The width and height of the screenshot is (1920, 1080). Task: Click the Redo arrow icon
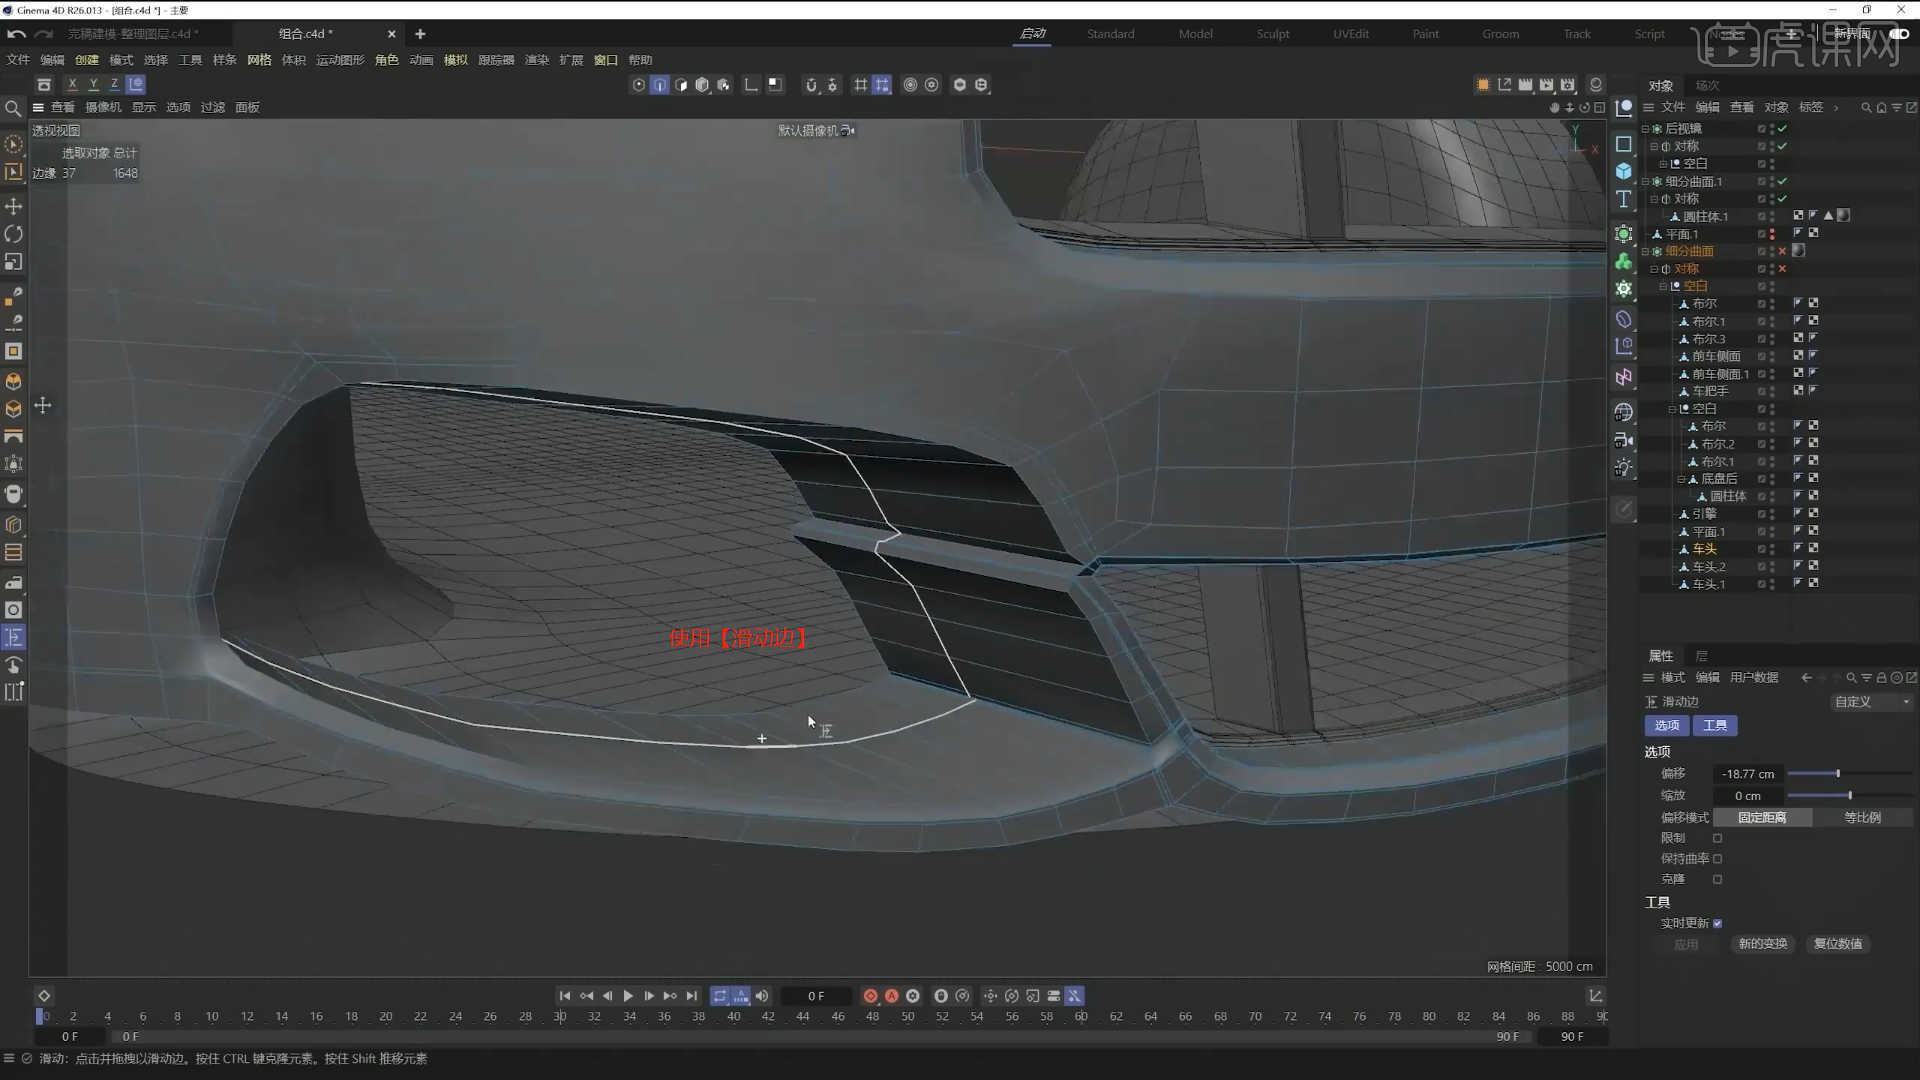coord(44,34)
